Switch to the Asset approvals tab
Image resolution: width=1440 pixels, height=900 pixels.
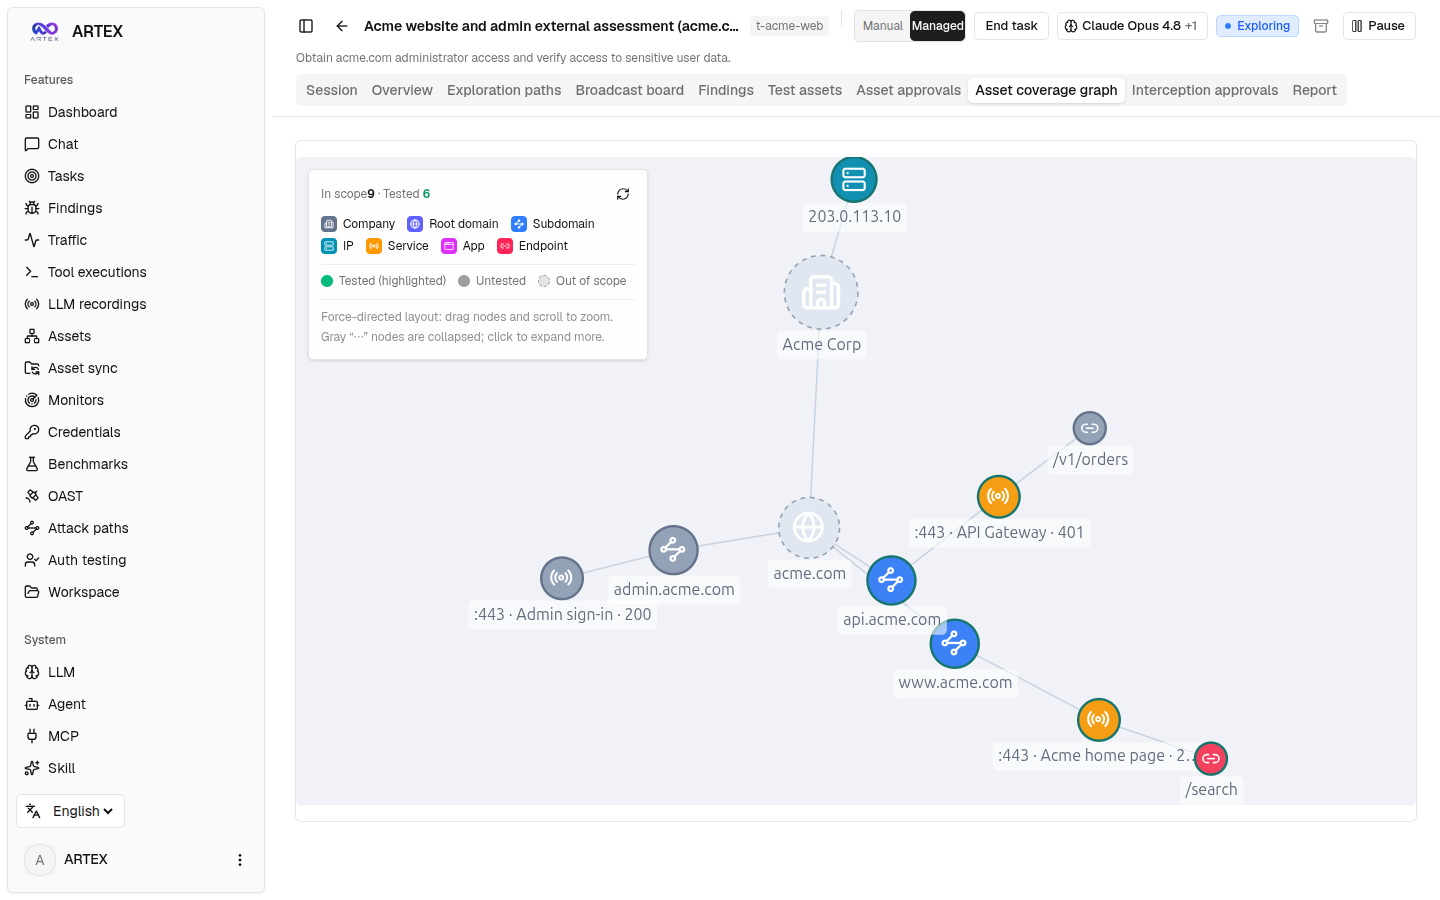point(908,90)
